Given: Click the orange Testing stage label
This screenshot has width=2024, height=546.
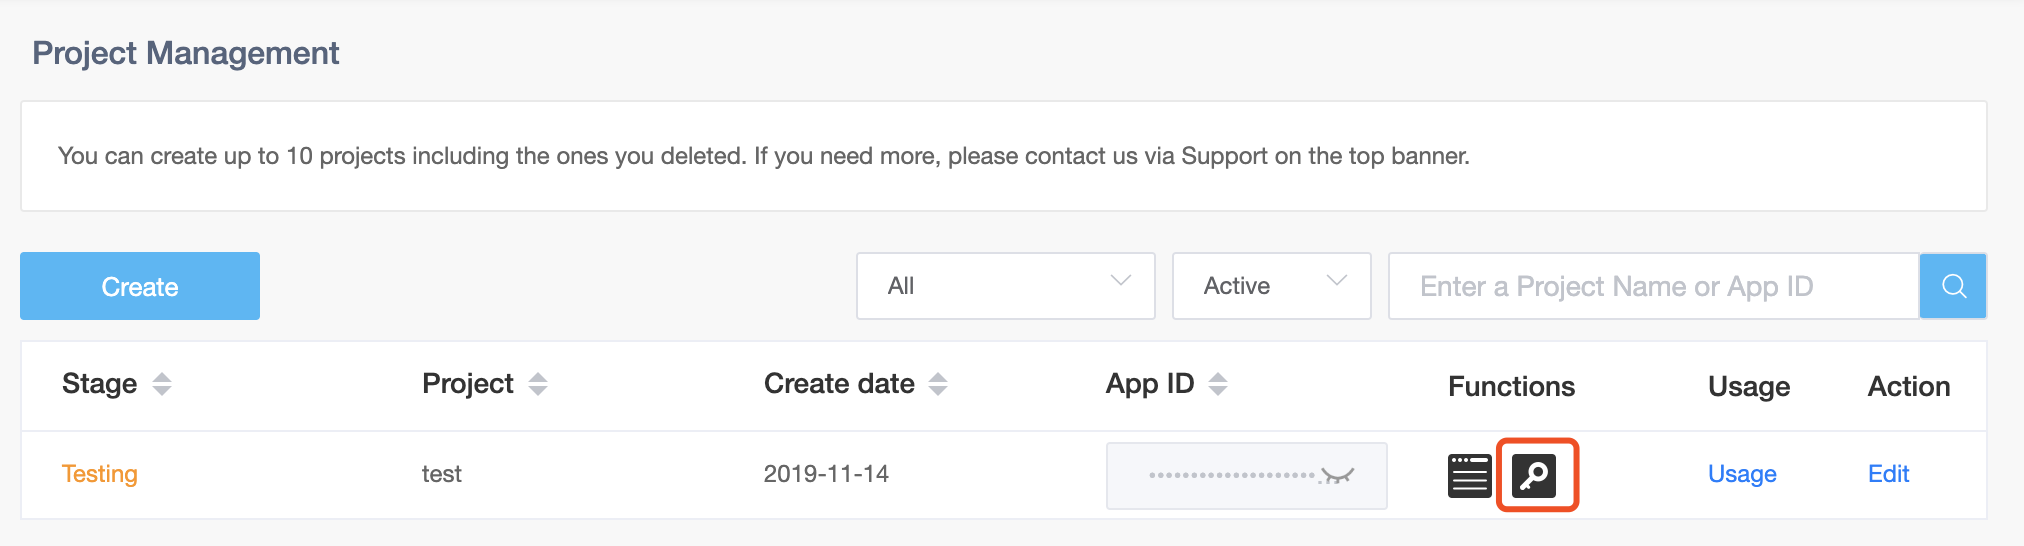Looking at the screenshot, I should point(100,474).
